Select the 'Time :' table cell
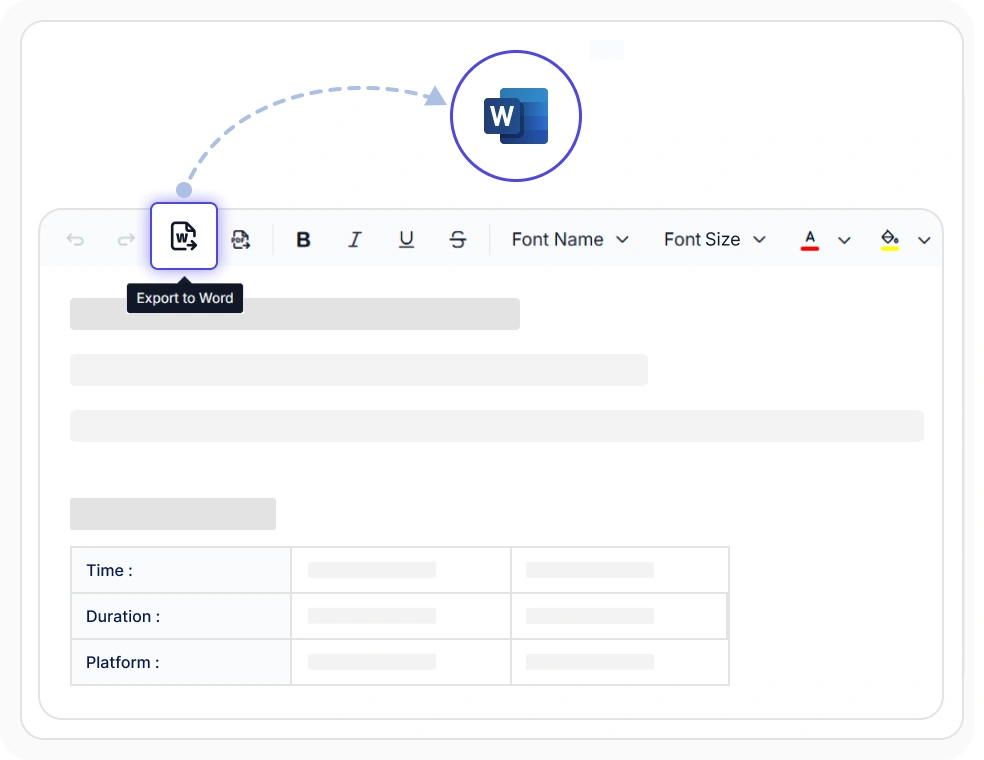This screenshot has height=760, width=984. point(181,570)
